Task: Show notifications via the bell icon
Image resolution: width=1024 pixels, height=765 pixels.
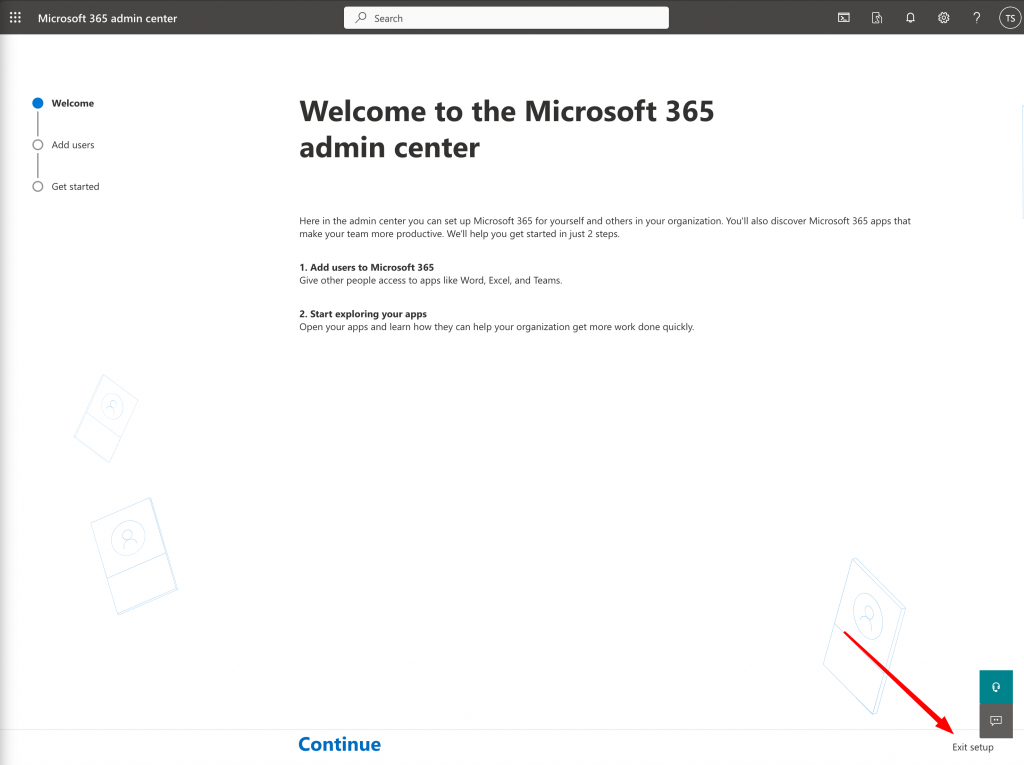Action: (910, 18)
